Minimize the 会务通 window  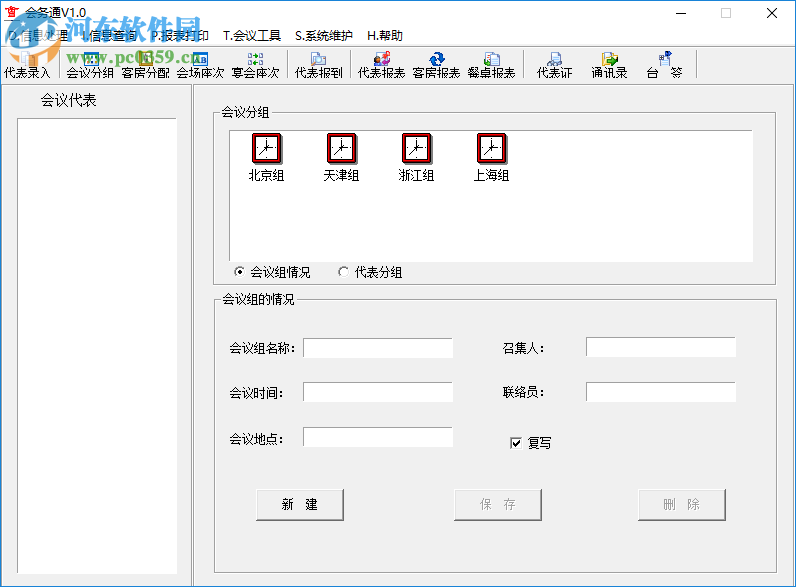(681, 13)
